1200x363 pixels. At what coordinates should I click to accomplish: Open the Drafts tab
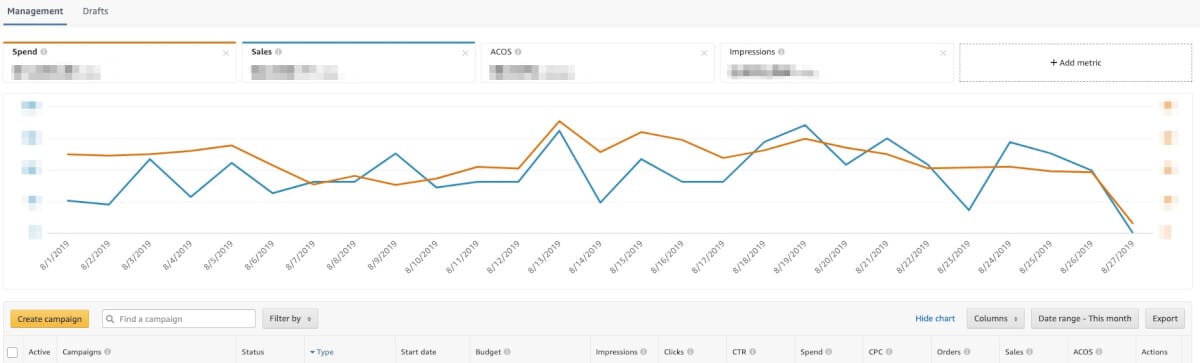click(x=96, y=11)
